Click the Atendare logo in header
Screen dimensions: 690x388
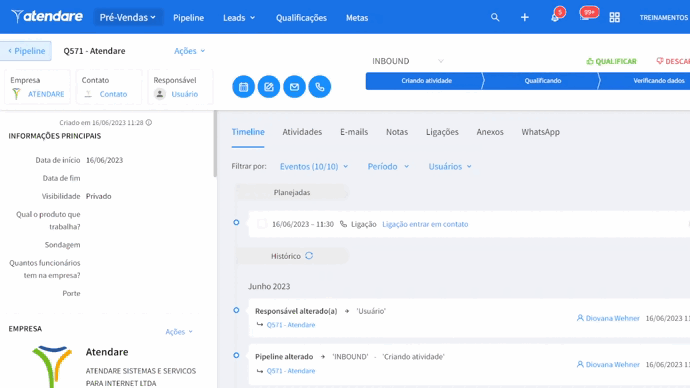coord(47,17)
